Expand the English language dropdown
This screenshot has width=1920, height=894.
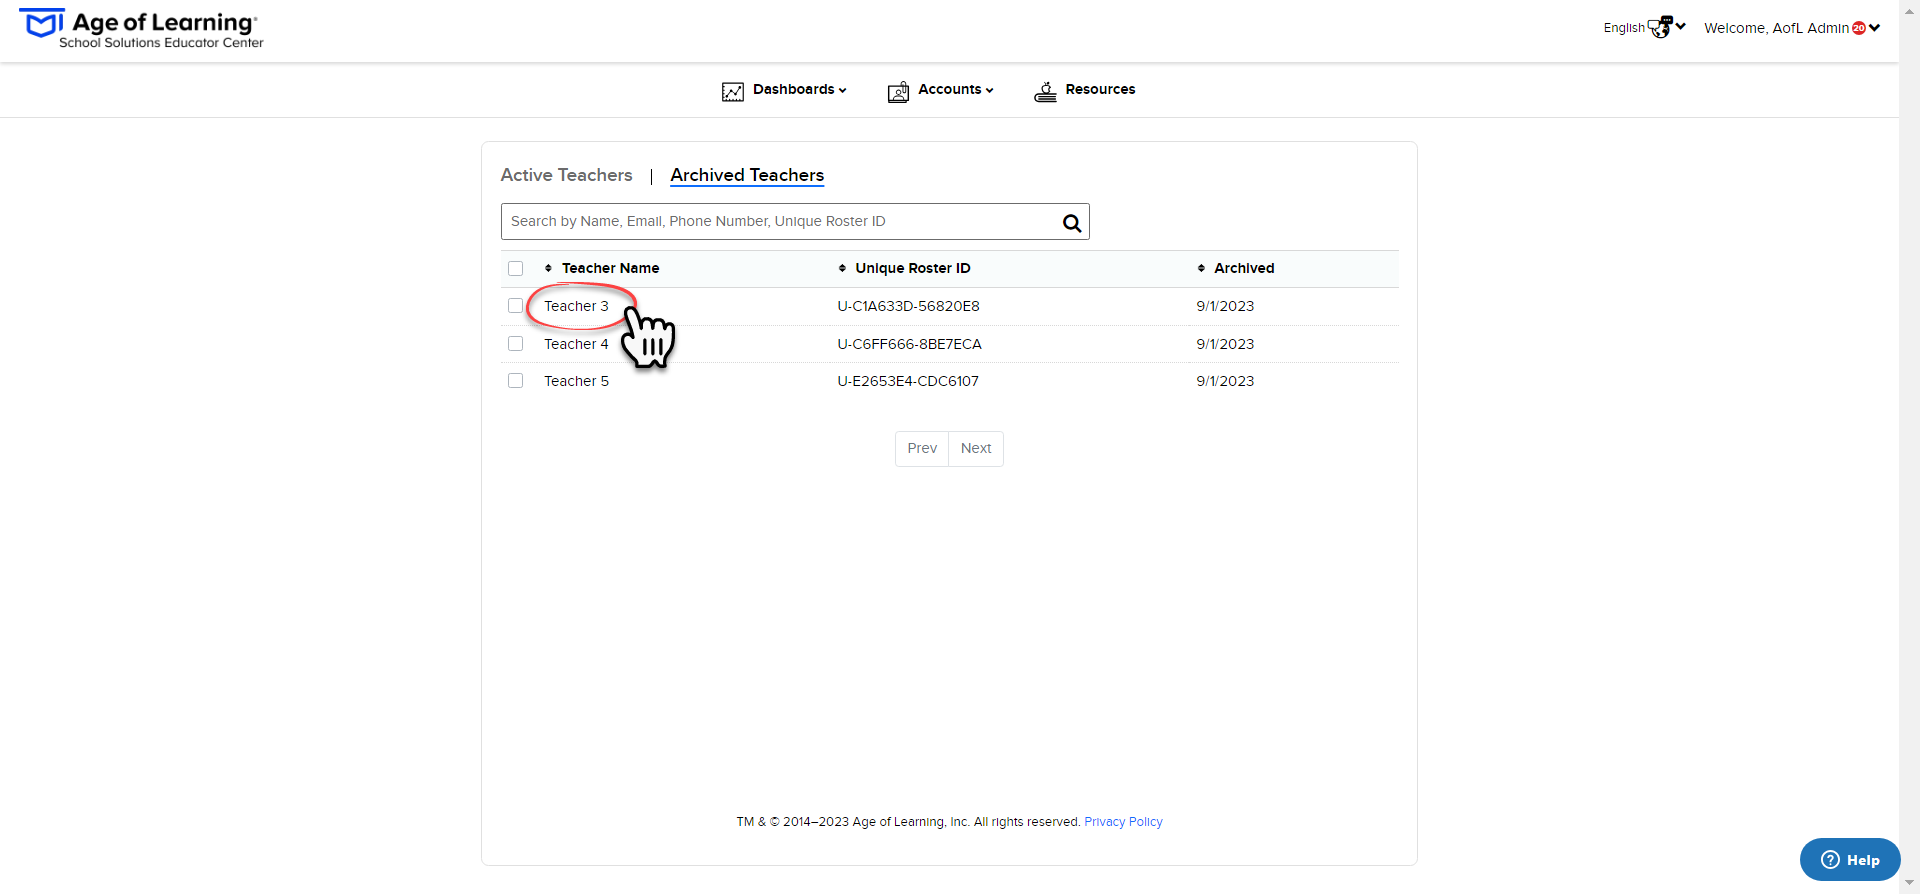click(1644, 28)
